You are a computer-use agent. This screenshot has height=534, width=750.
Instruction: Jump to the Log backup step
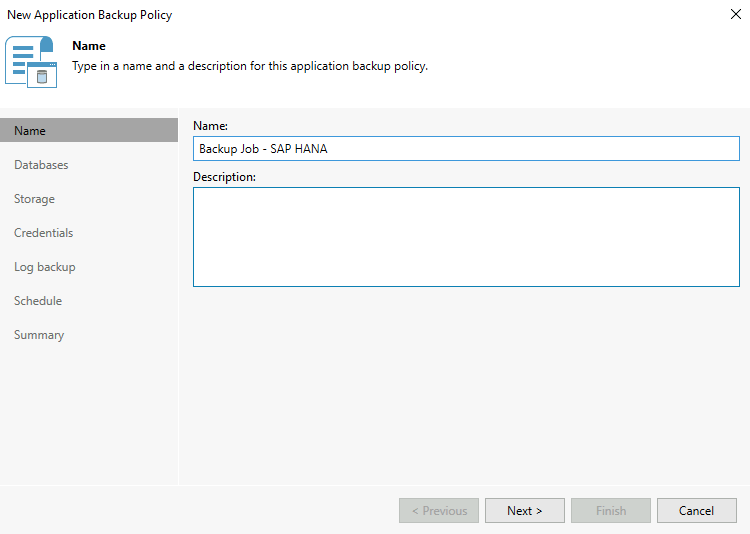coord(44,267)
